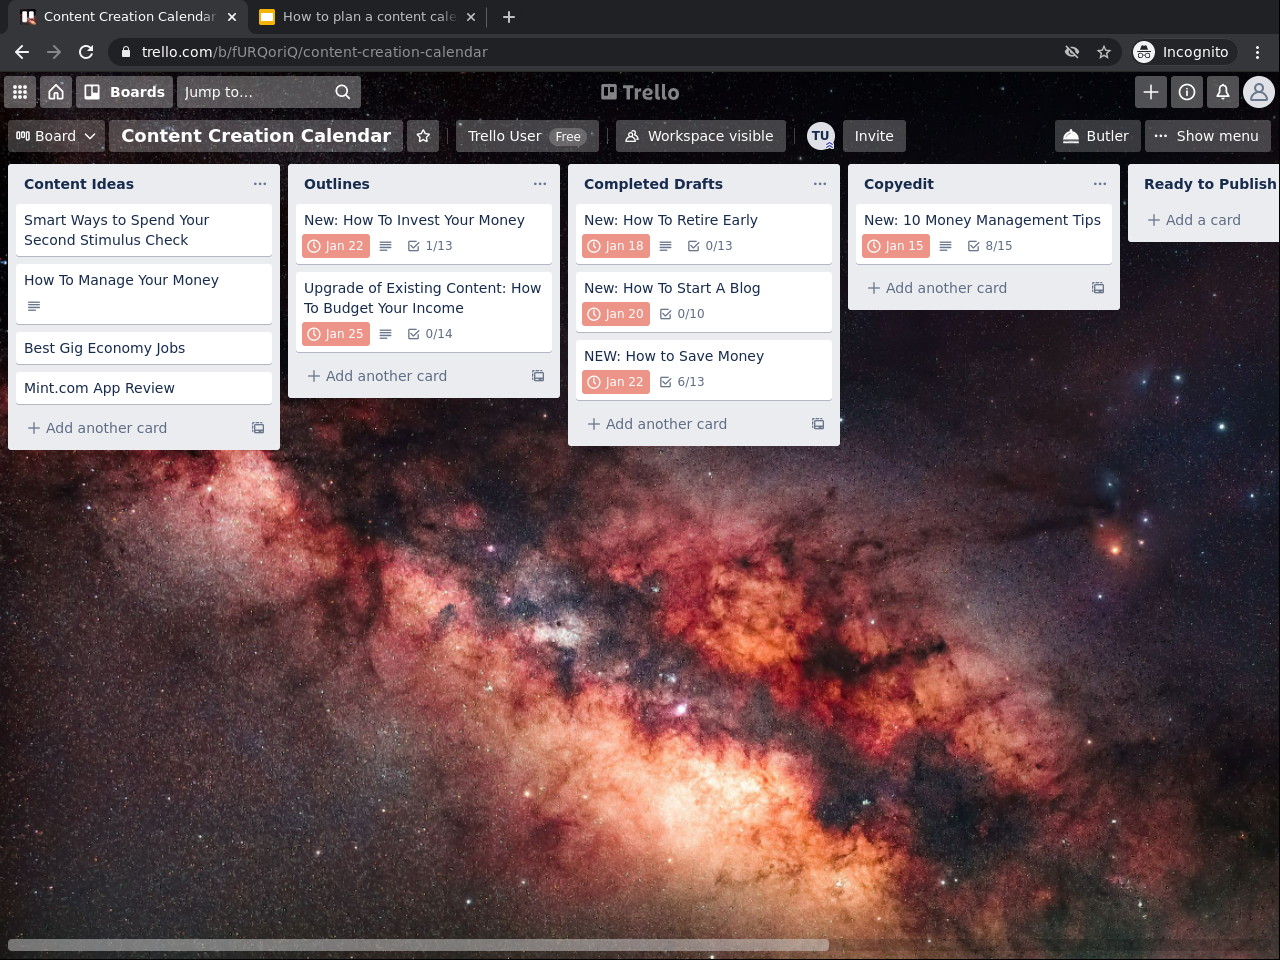The image size is (1280, 960).
Task: Click the TU member avatar
Action: [821, 136]
